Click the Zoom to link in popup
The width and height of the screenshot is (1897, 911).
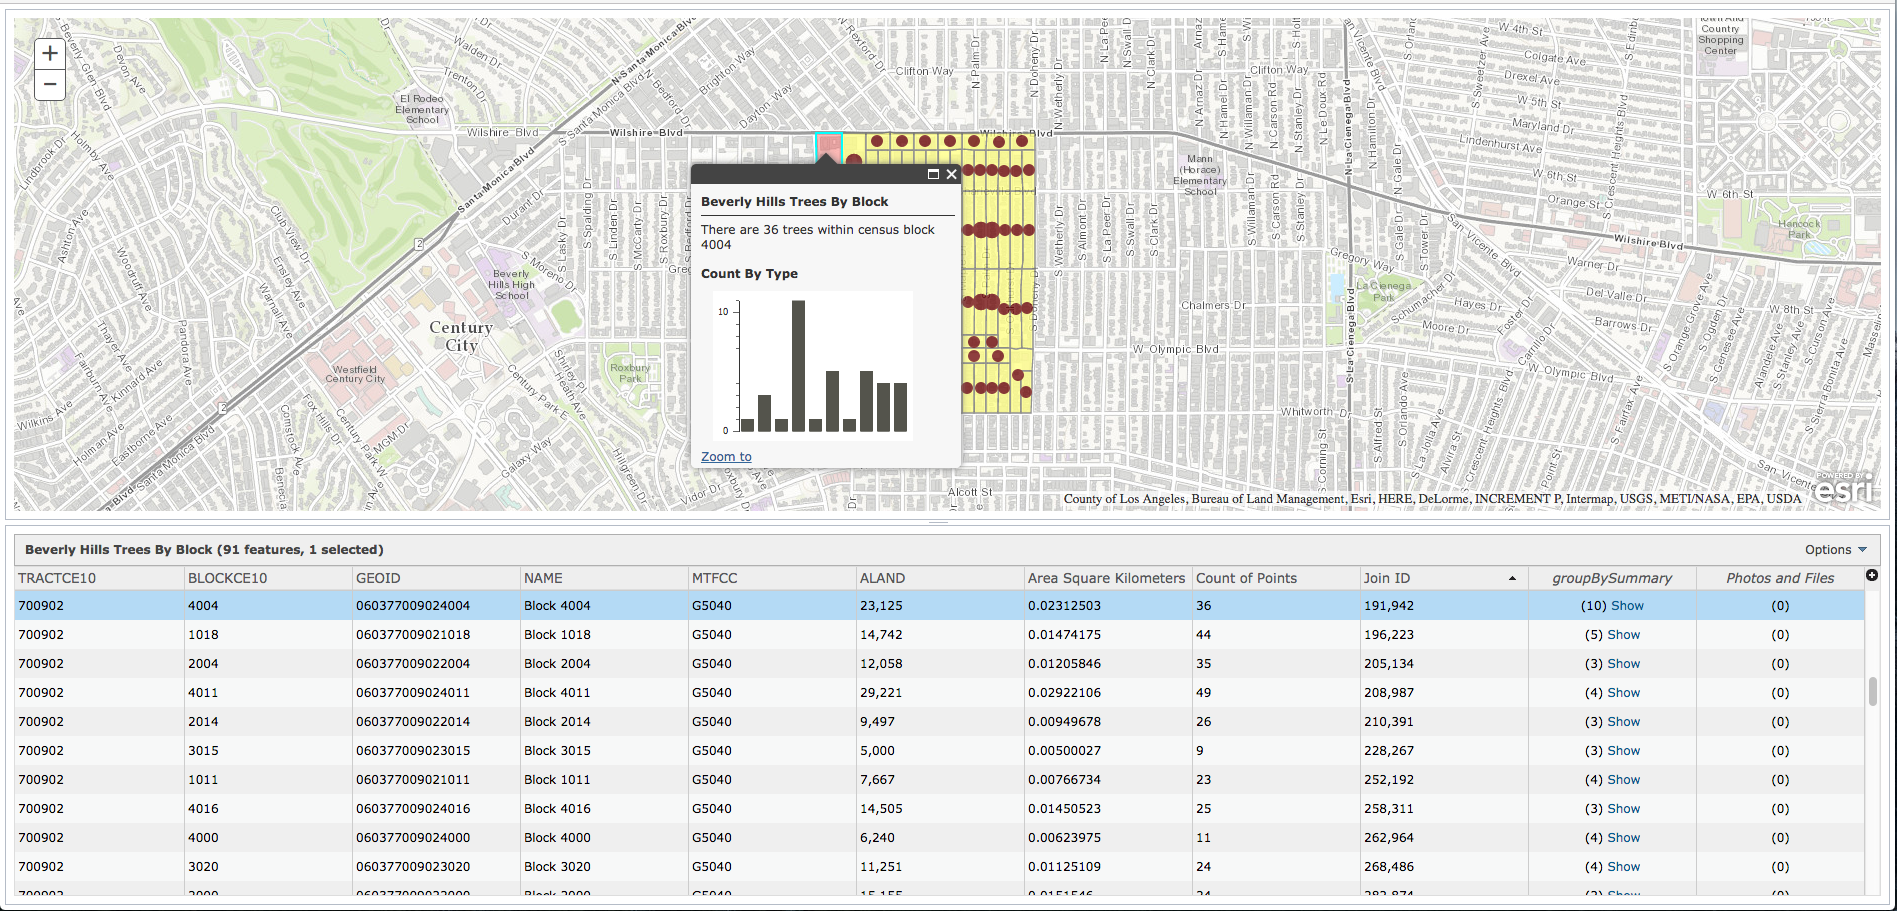726,457
